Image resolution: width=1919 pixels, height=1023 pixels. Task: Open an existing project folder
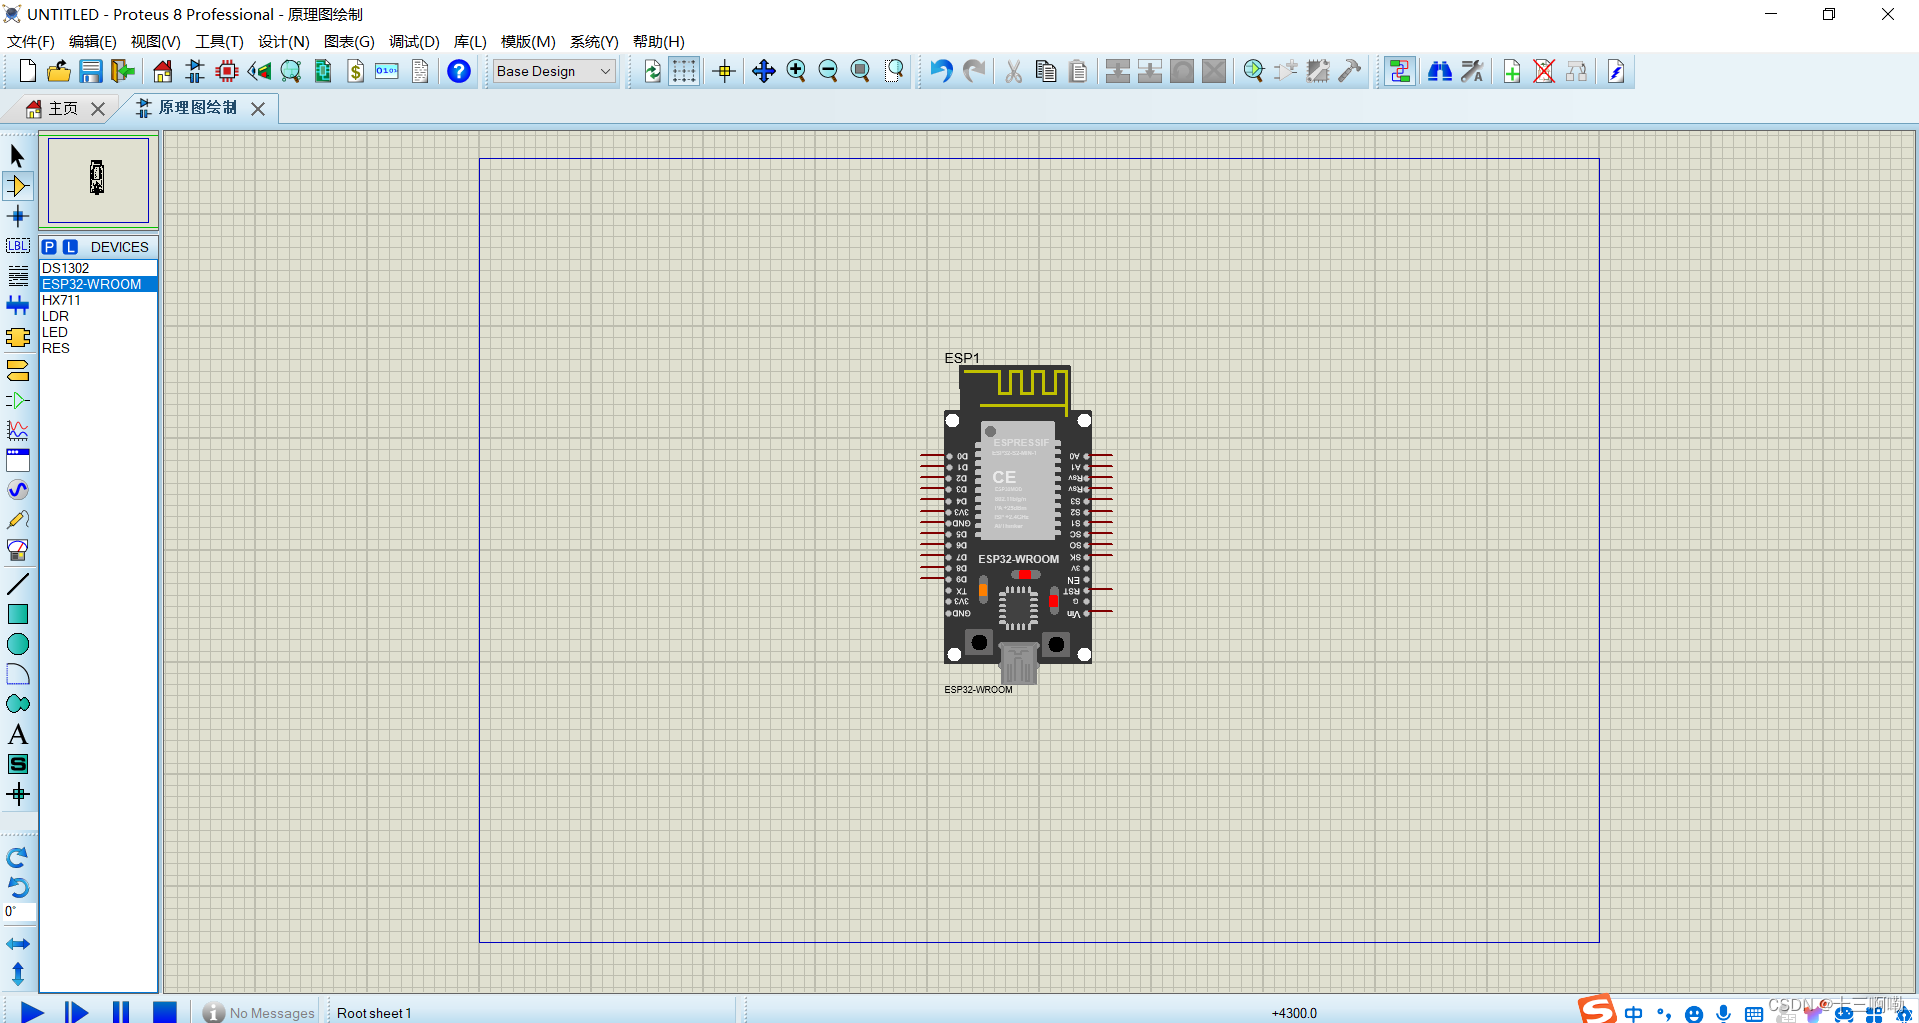click(59, 71)
